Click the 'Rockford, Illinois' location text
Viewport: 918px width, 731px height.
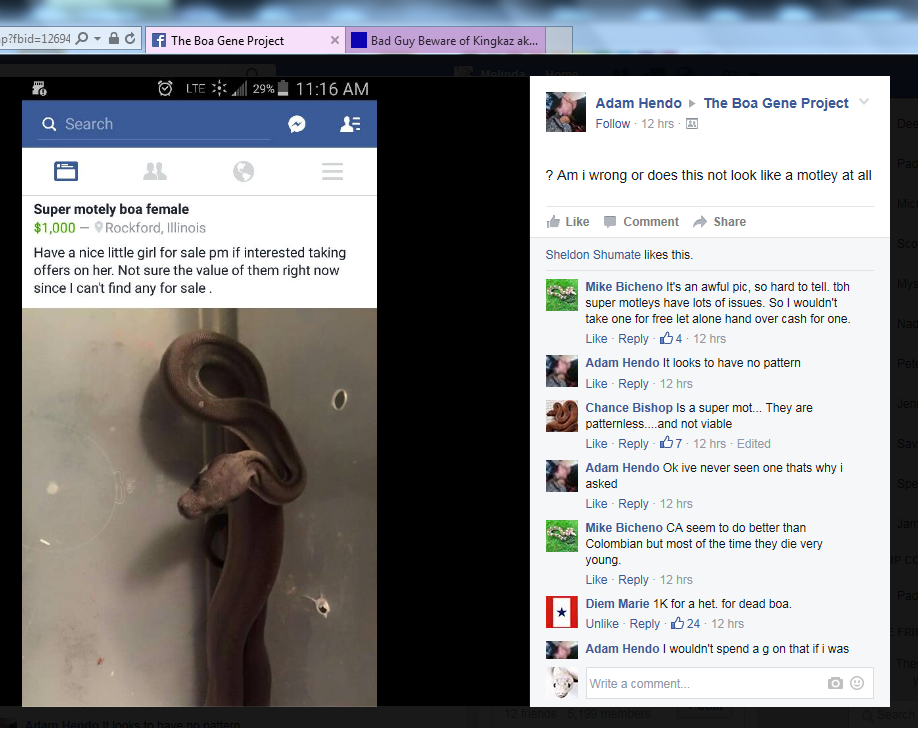(x=155, y=228)
